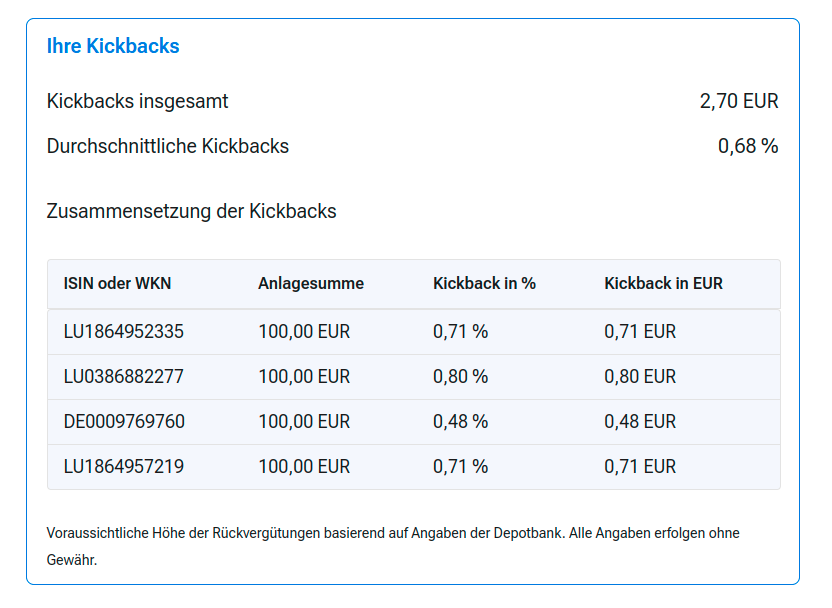Click the Anlagesumme cell in the DE0009769760 row

click(304, 421)
